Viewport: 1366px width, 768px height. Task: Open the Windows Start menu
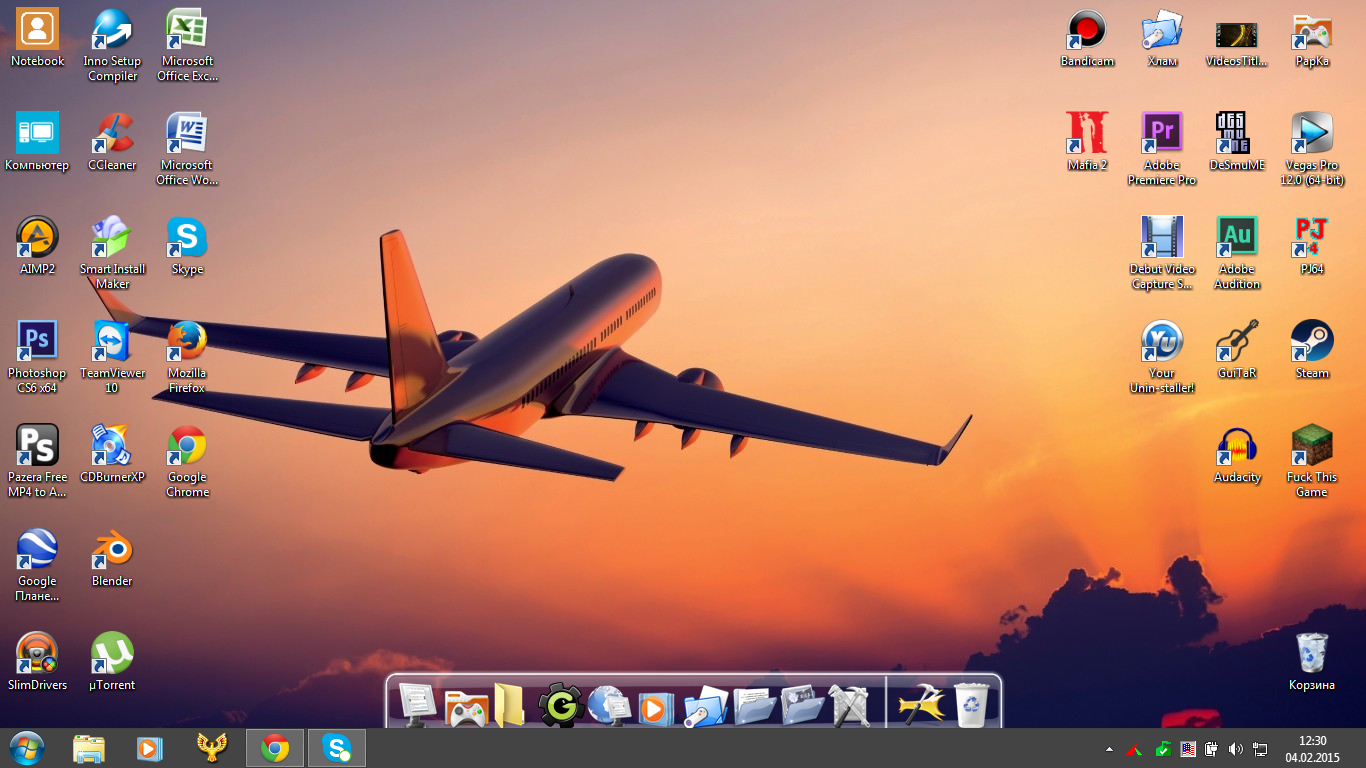point(27,748)
